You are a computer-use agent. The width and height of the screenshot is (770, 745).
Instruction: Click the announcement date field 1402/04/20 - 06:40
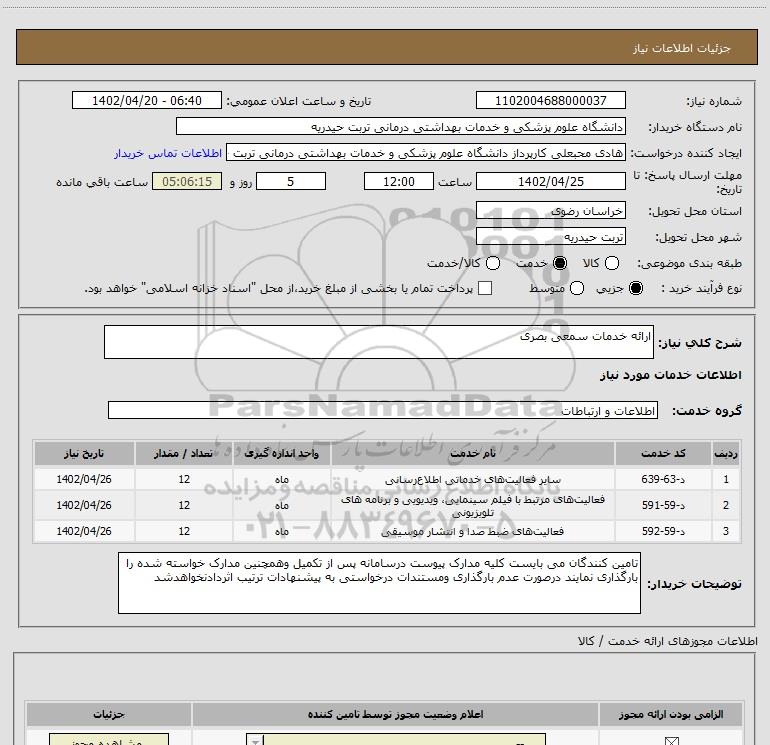tap(147, 100)
